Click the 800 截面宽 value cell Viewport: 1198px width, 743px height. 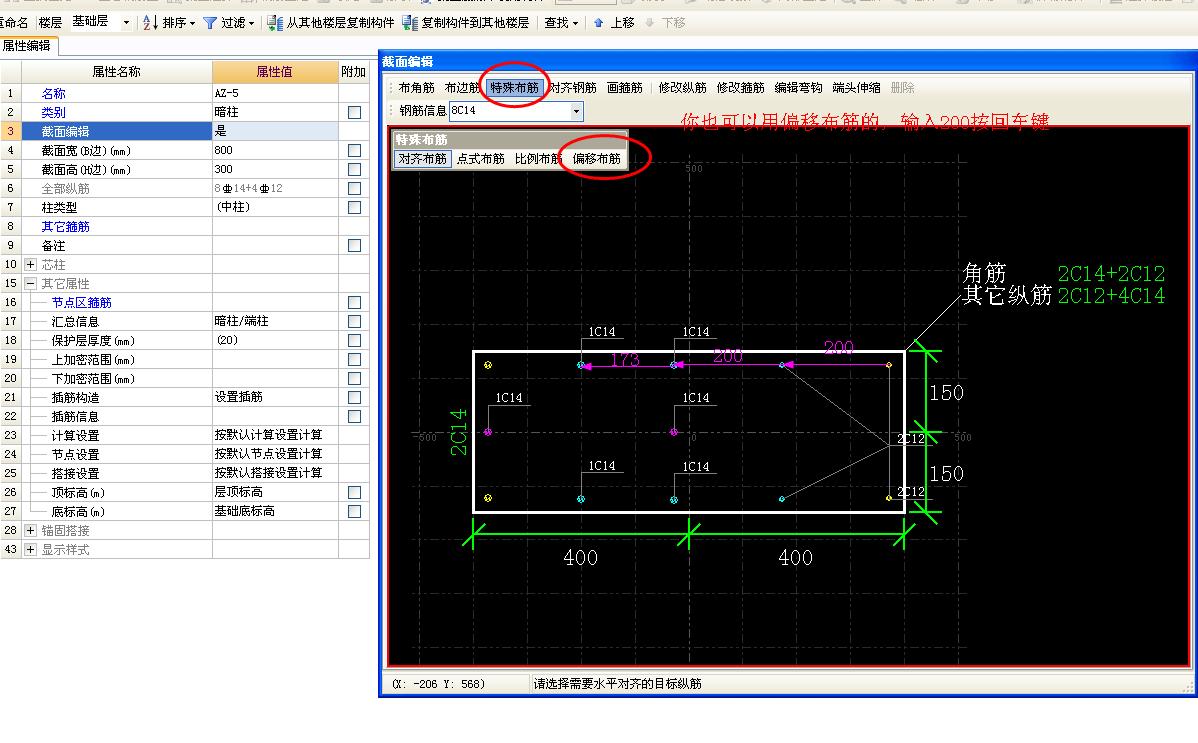(275, 151)
